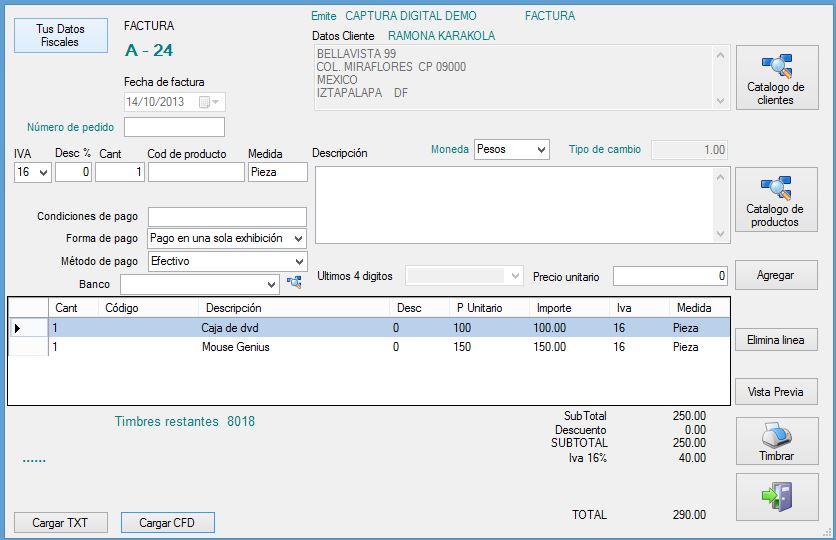This screenshot has height=540, width=836.
Task: Open Vista Previa
Action: [x=776, y=392]
